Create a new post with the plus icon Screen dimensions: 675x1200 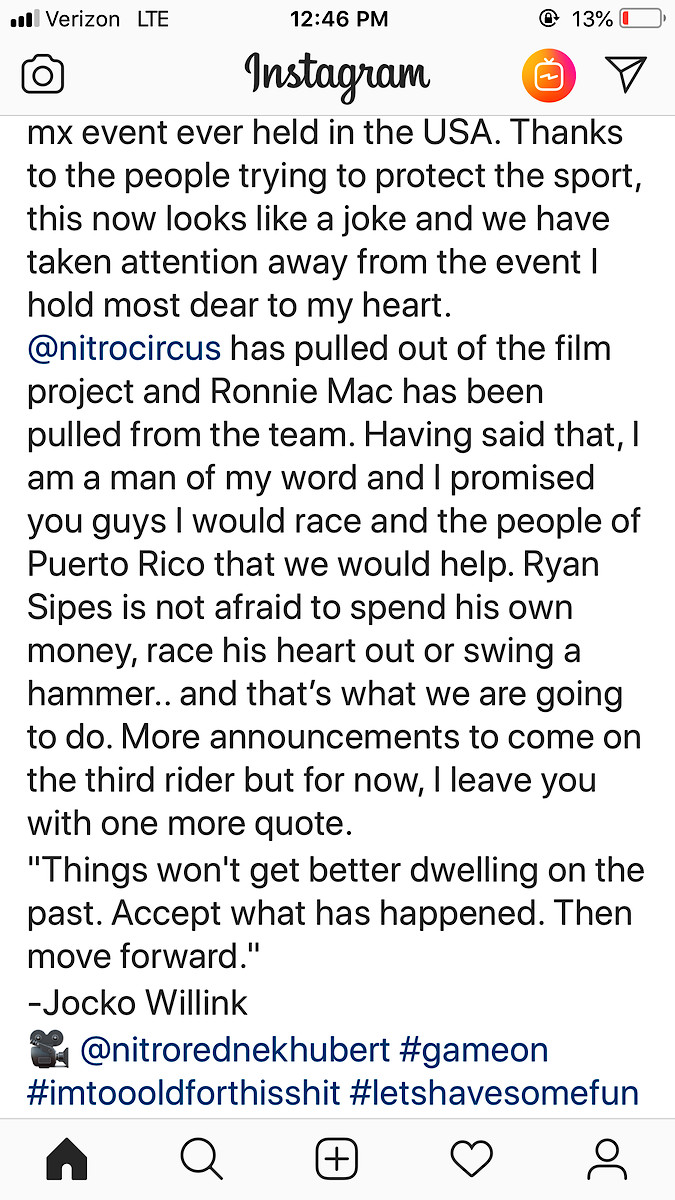point(337,1159)
